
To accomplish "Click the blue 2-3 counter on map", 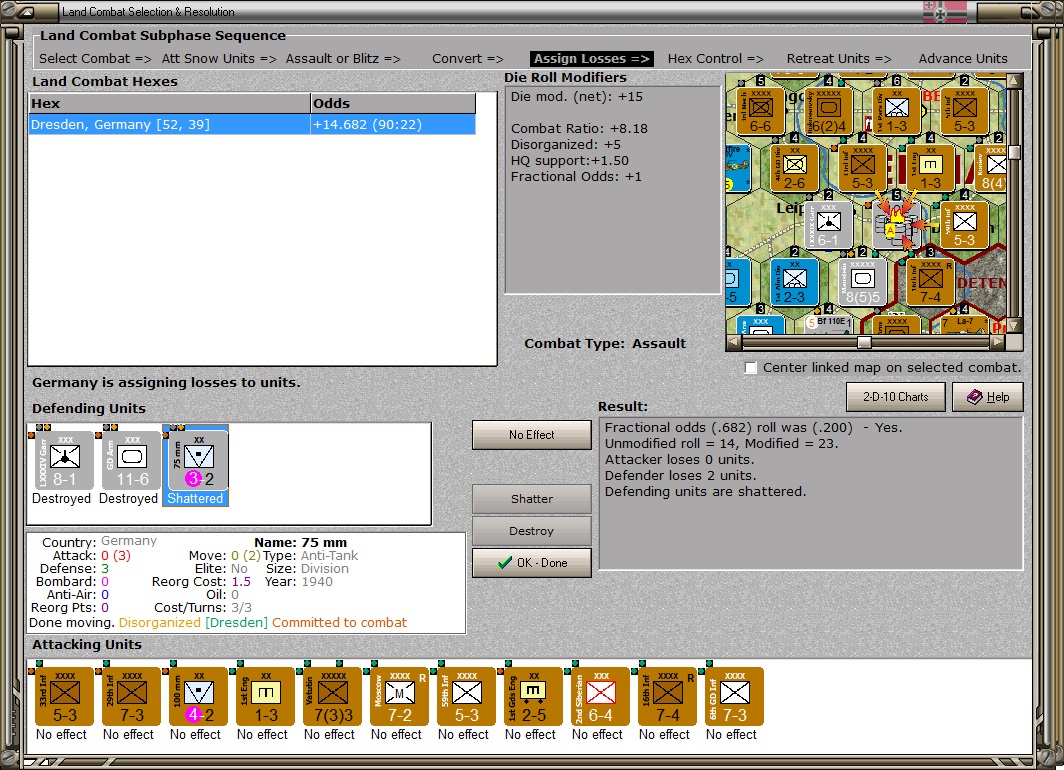I will [795, 282].
